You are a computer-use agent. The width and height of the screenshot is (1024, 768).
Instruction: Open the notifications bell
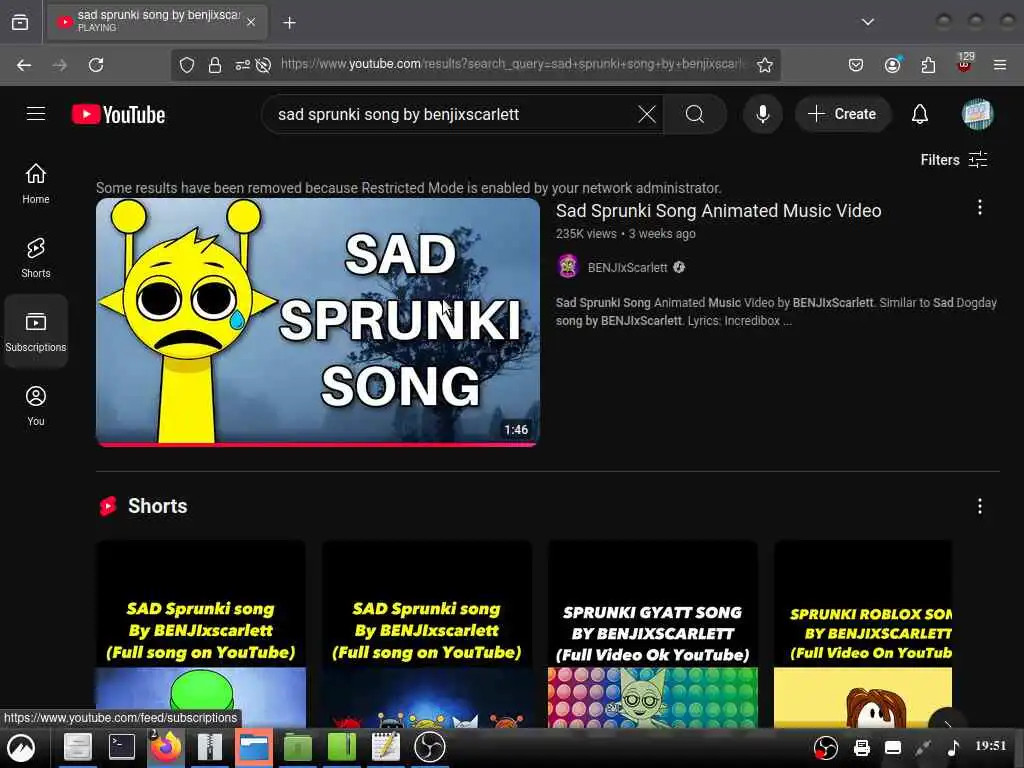tap(920, 114)
